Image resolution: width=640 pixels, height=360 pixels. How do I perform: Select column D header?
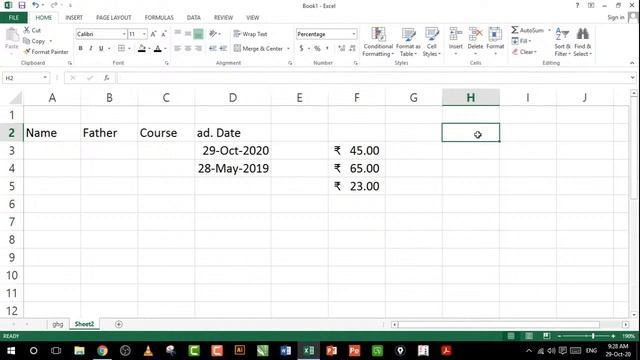[x=233, y=98]
